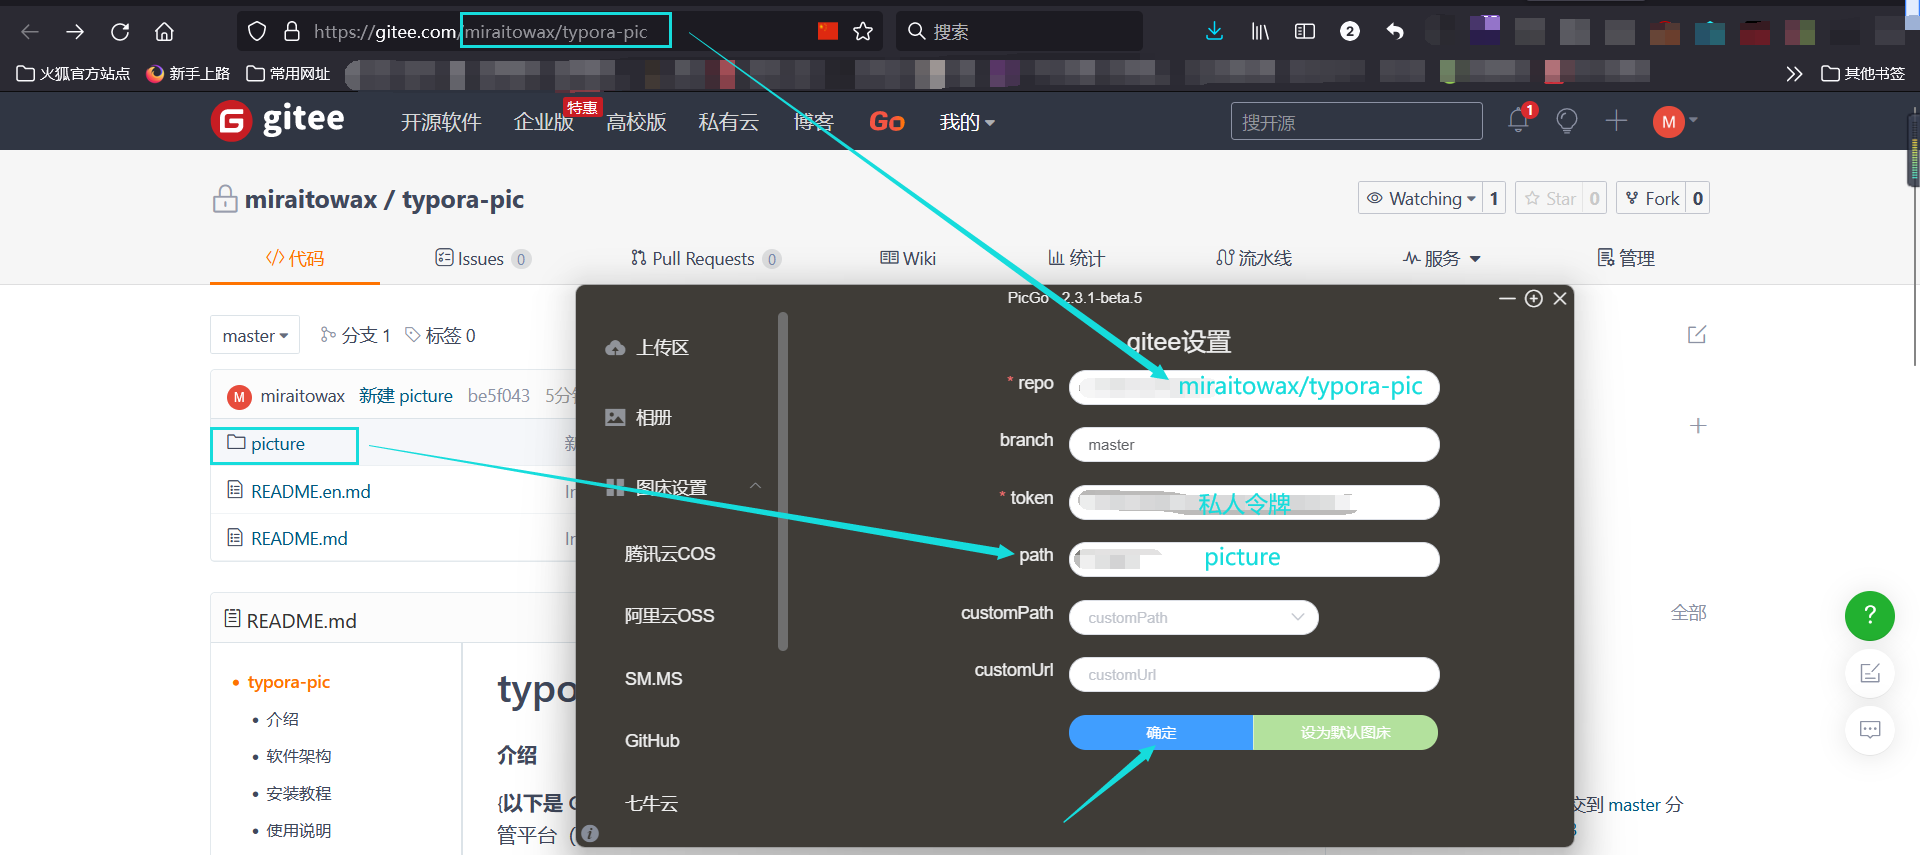Expand the 服务 dropdown tab
This screenshot has height=855, width=1920.
click(1441, 259)
